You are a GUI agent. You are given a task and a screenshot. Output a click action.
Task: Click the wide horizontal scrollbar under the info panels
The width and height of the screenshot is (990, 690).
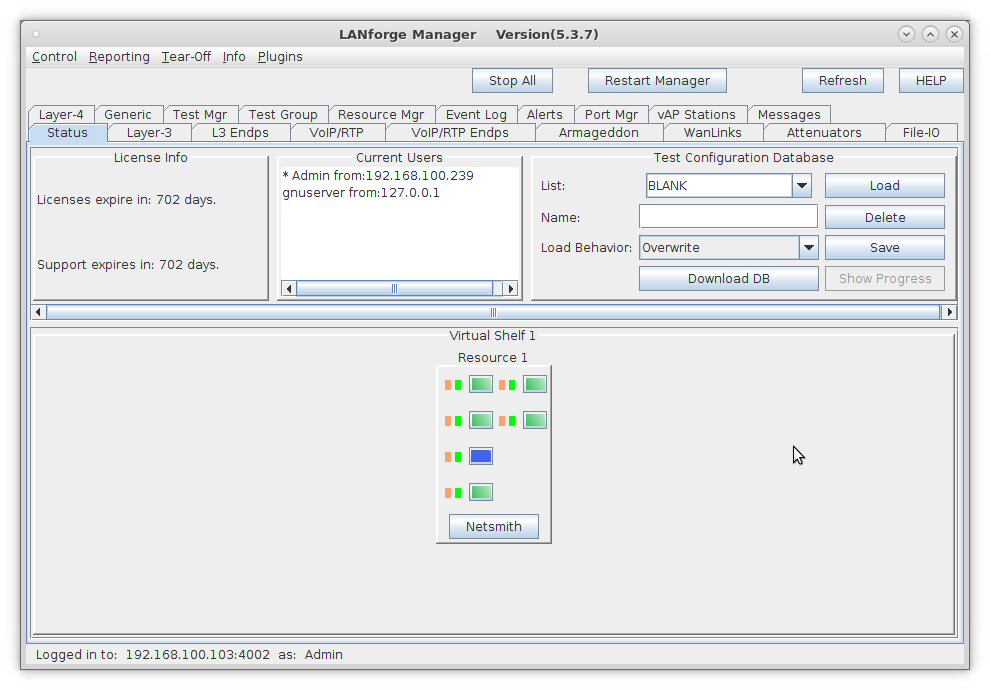click(x=493, y=312)
